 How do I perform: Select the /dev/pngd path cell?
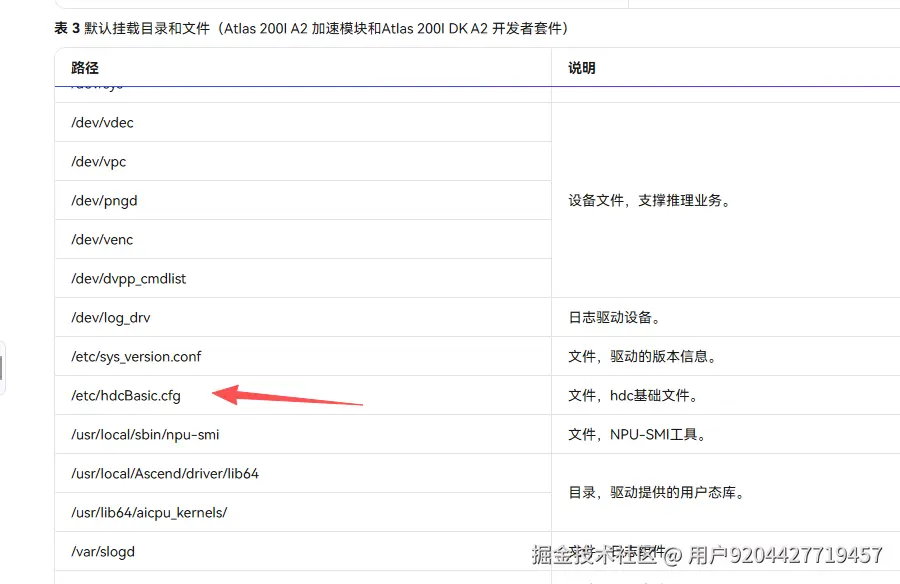click(303, 200)
